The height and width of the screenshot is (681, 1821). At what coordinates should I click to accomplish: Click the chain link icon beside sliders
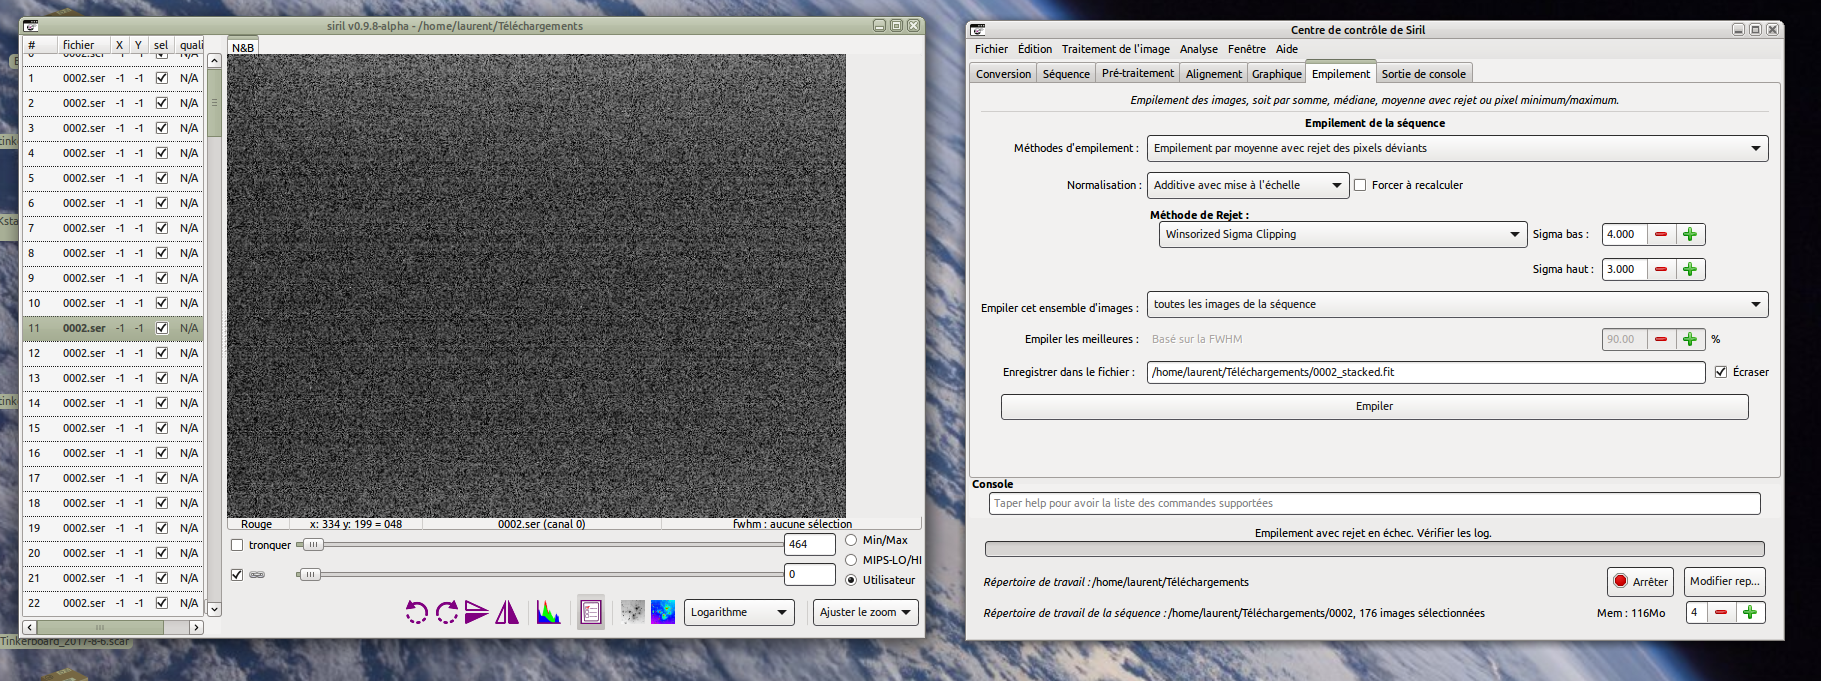(257, 575)
